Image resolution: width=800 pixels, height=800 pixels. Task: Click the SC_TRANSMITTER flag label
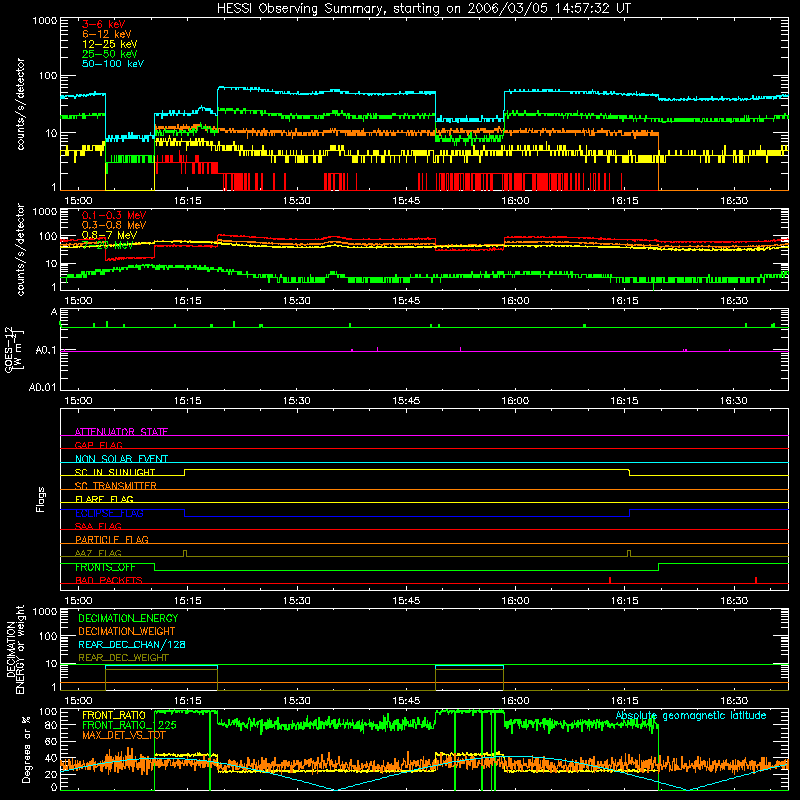click(x=116, y=486)
